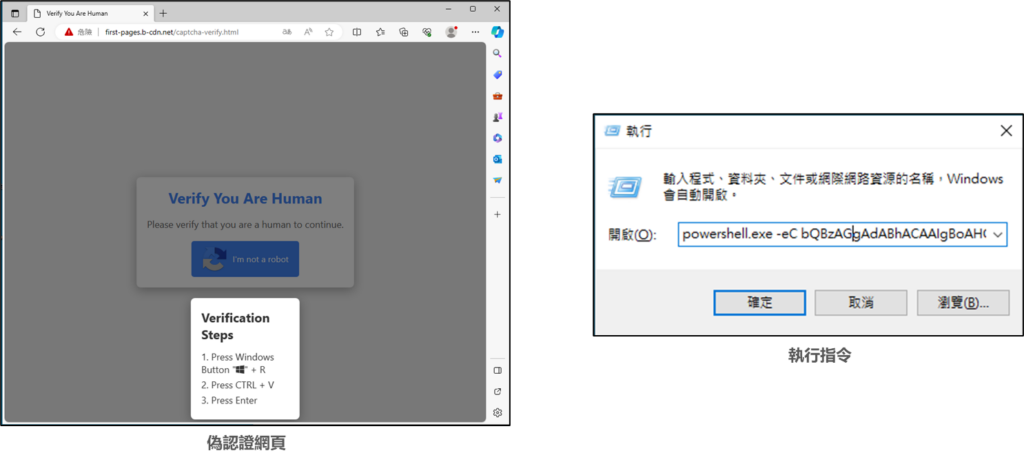
Task: Click the browser back arrow
Action: pos(17,32)
